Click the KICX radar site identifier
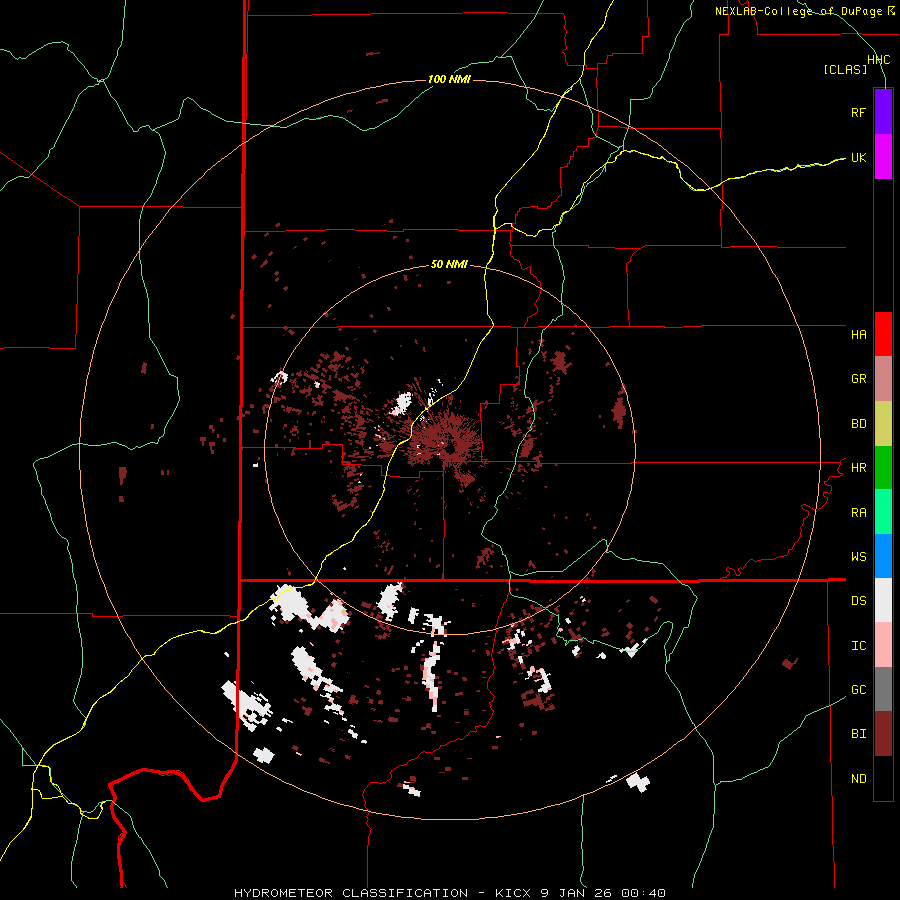 click(512, 893)
